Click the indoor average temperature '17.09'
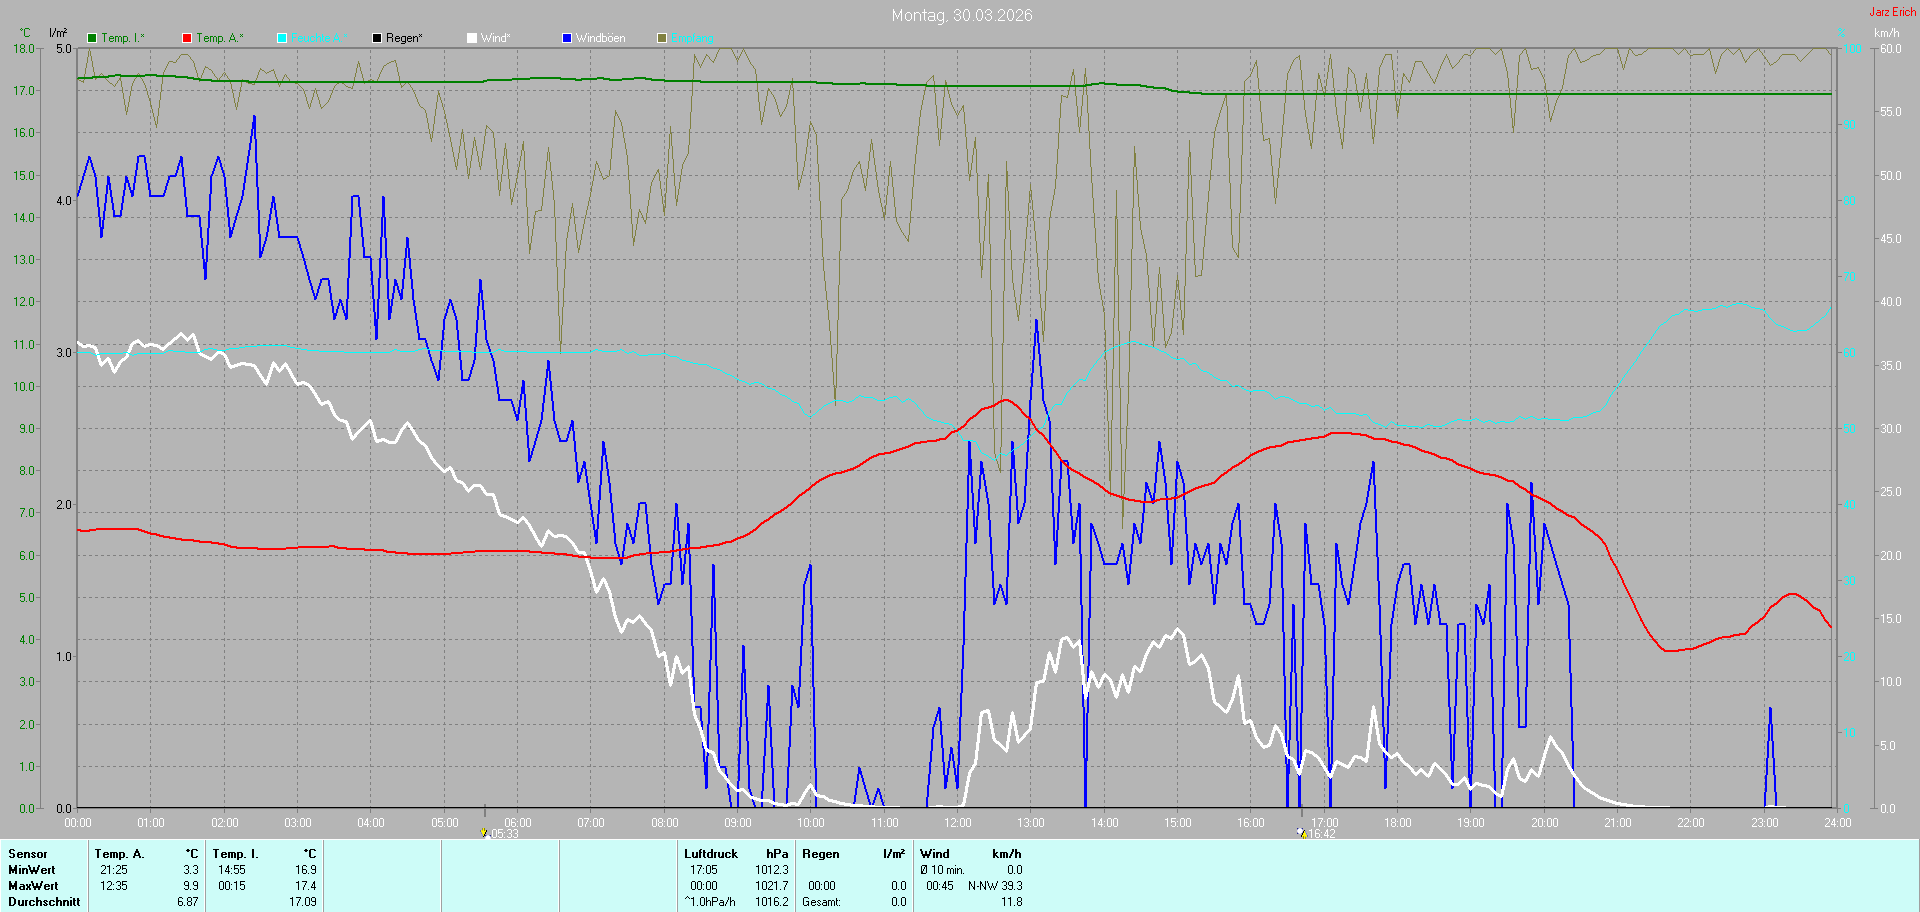Image resolution: width=1920 pixels, height=912 pixels. 303,902
